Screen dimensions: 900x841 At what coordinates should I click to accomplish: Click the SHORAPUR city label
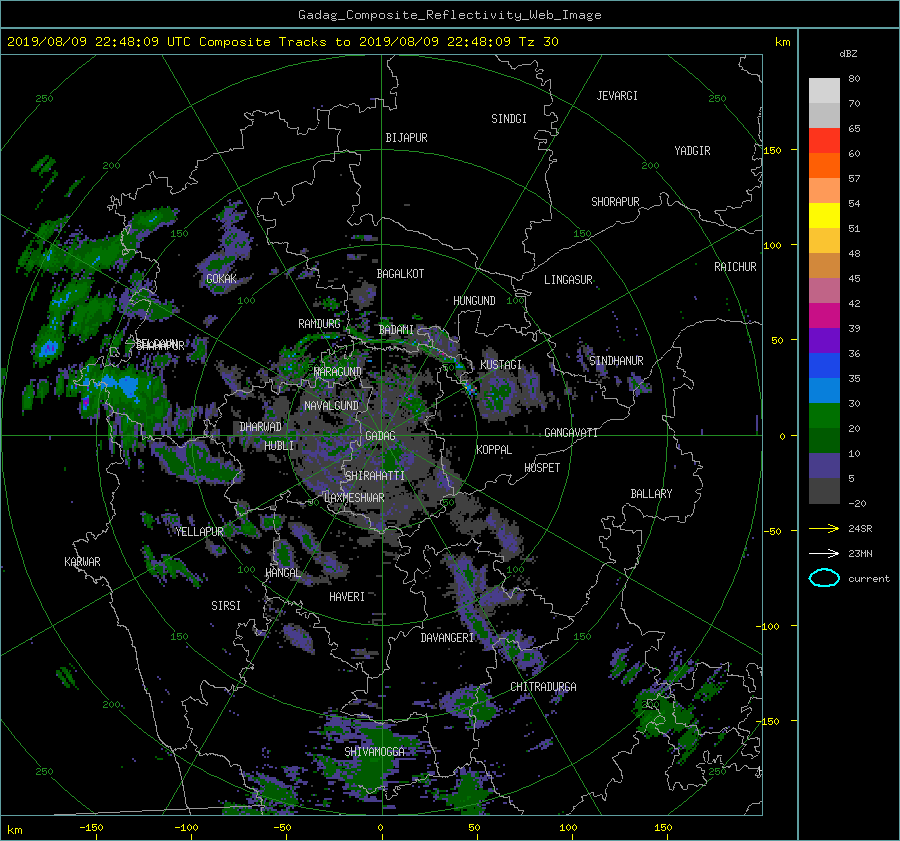(x=615, y=202)
